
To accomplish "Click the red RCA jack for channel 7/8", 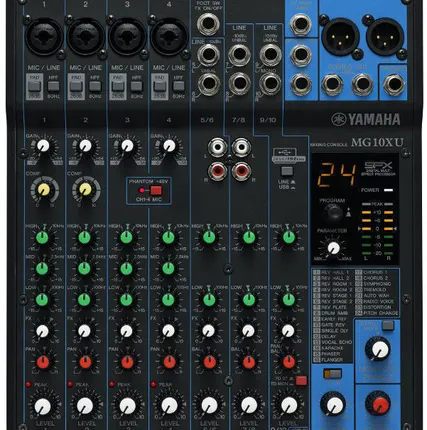I will pyautogui.click(x=241, y=171).
